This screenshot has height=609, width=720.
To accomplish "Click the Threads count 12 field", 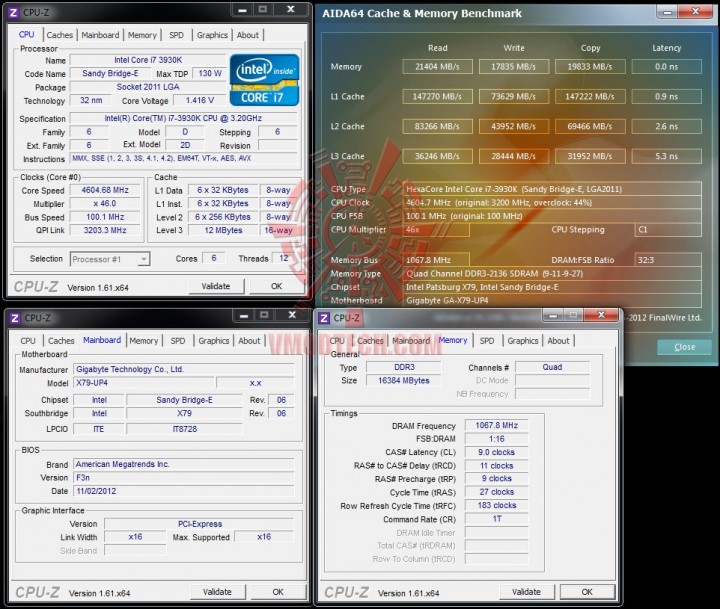I will pos(284,258).
